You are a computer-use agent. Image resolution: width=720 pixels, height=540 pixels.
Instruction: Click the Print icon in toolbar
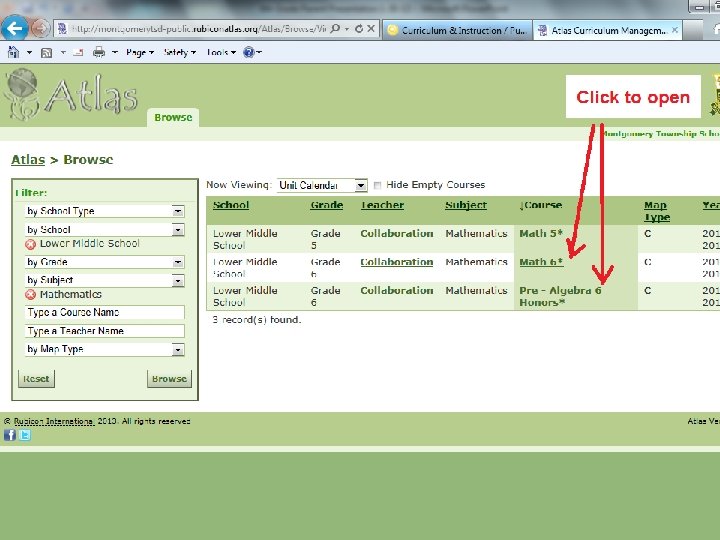click(x=99, y=52)
